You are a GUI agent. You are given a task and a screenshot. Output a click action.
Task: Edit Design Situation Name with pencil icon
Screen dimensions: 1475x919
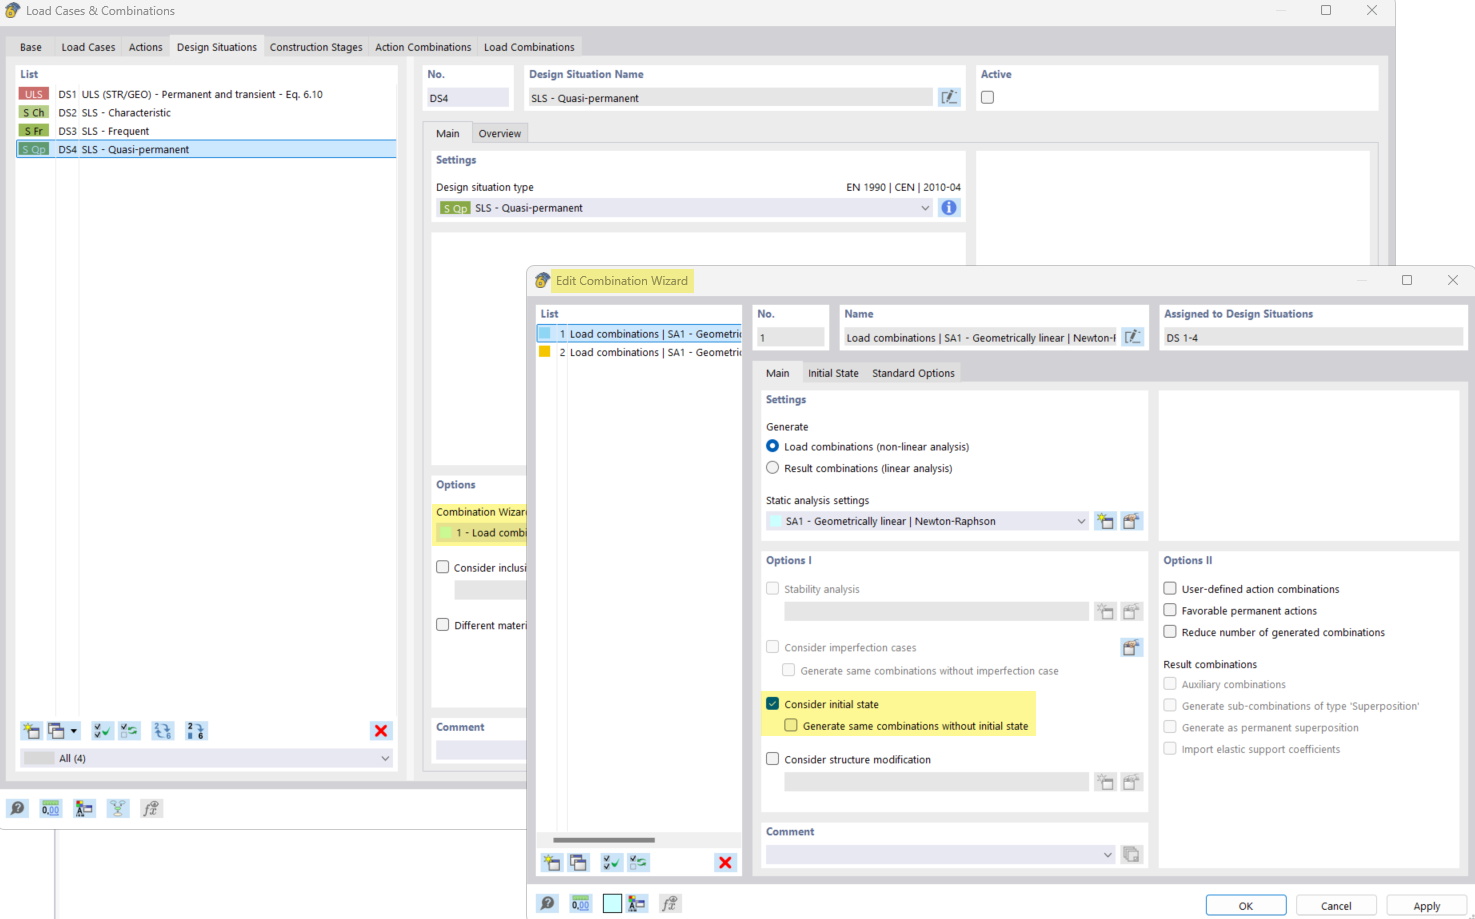click(x=949, y=97)
